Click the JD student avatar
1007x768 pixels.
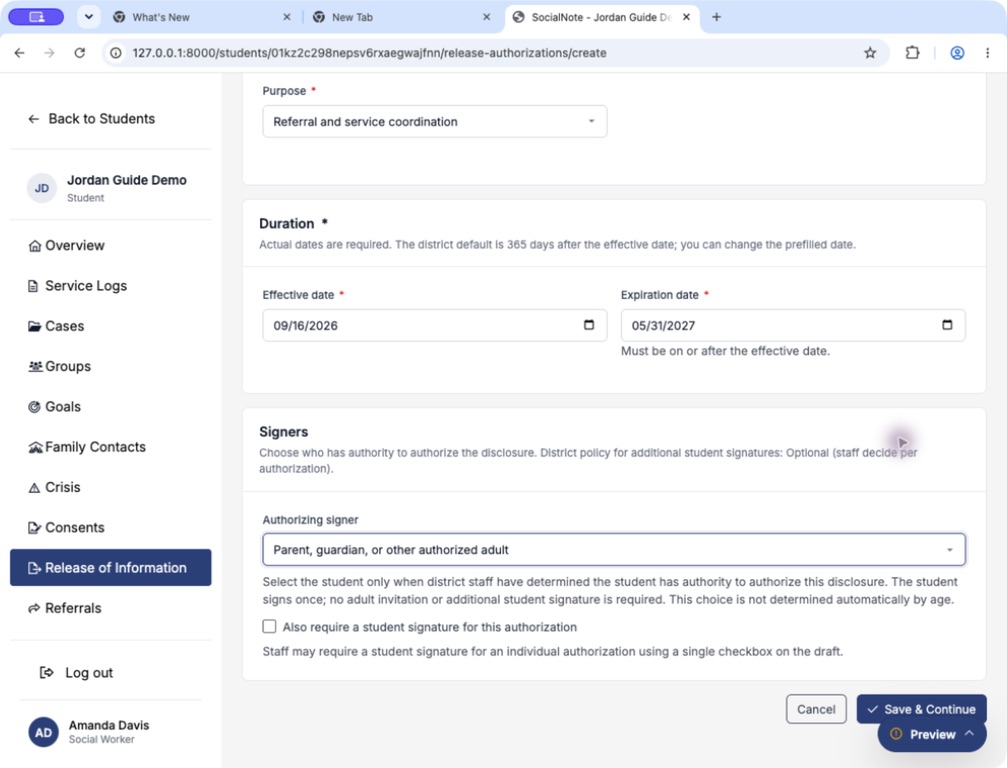pos(42,188)
